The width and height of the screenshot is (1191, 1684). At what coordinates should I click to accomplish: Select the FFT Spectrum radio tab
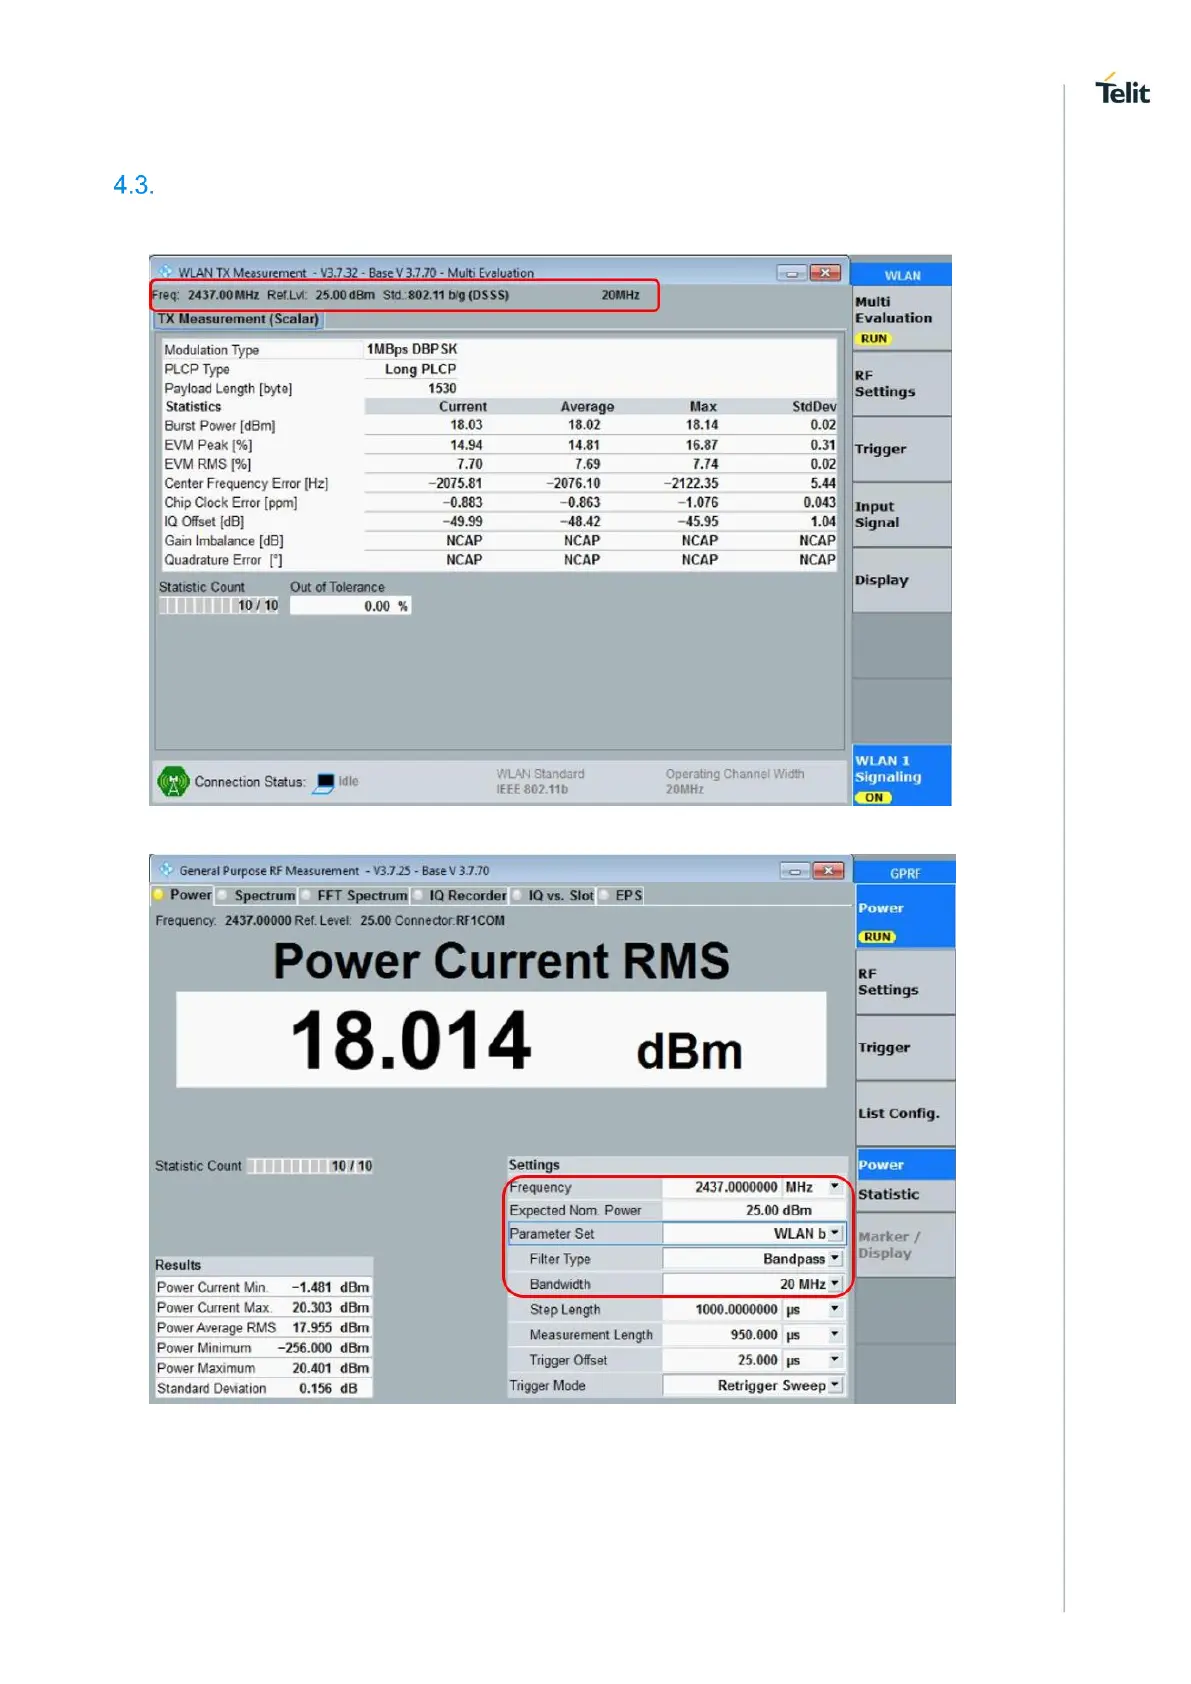tap(354, 895)
